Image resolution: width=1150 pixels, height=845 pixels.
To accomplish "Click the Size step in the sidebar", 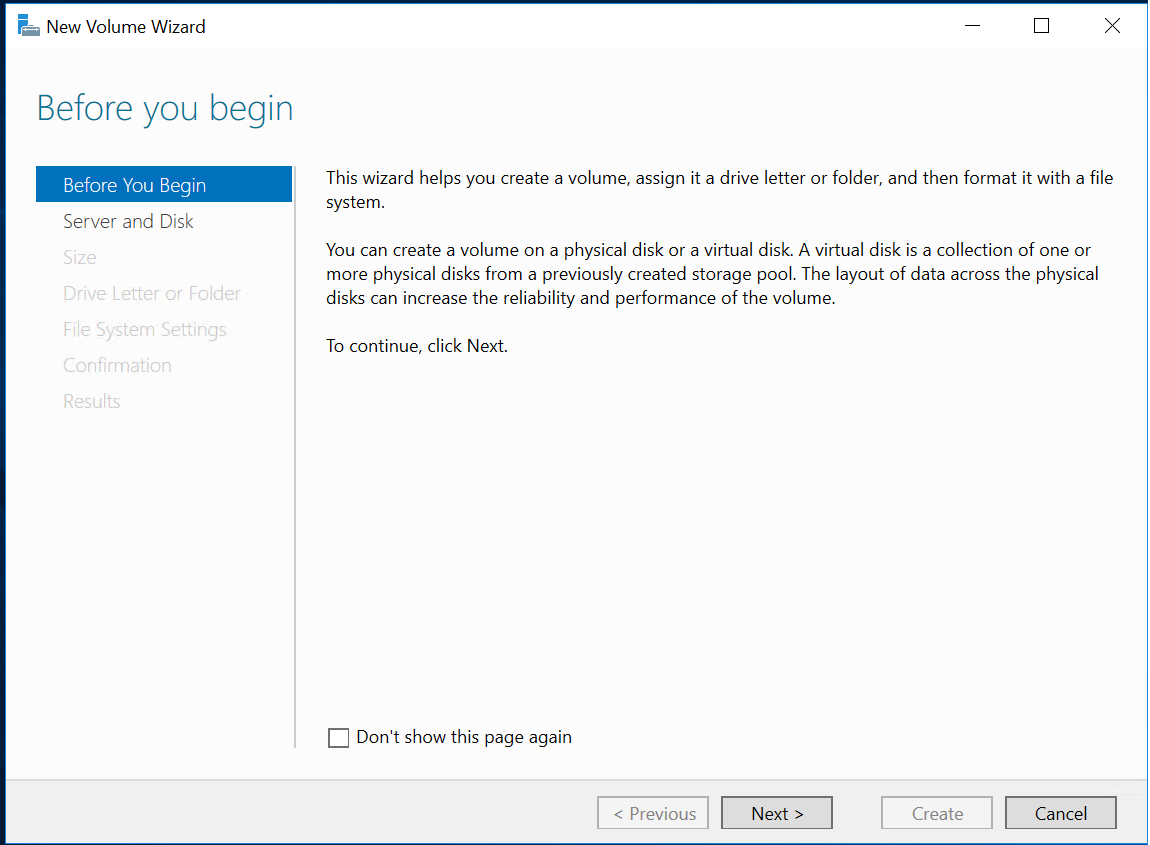I will (80, 257).
